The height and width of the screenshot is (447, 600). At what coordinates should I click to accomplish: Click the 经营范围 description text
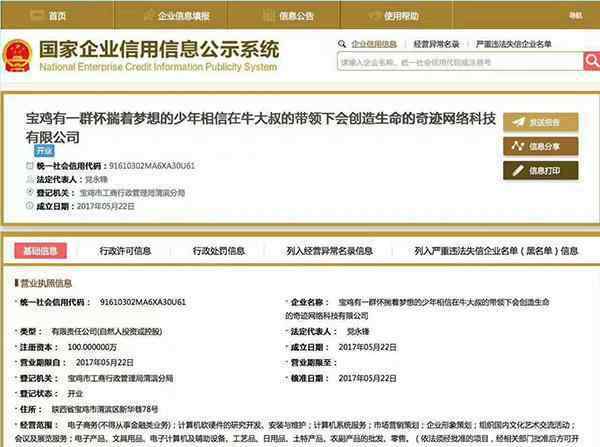pyautogui.click(x=297, y=431)
